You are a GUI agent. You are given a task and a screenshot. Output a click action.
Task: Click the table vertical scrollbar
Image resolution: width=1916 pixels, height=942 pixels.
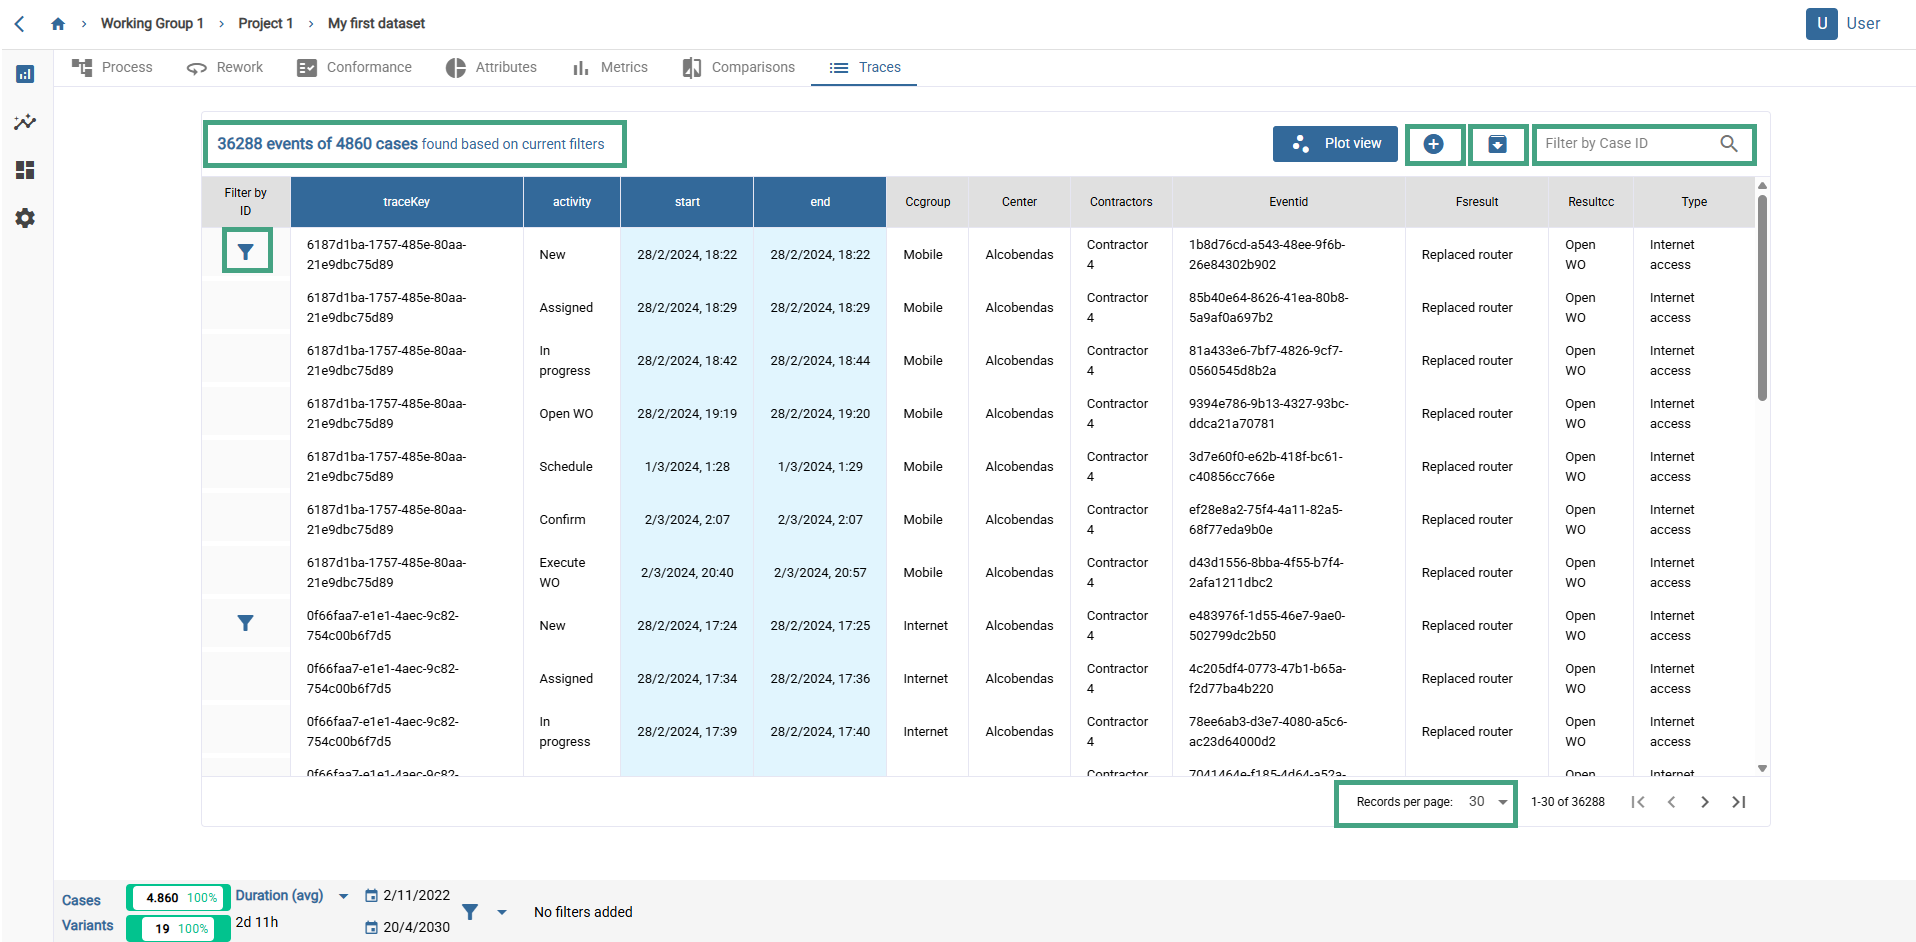1762,300
